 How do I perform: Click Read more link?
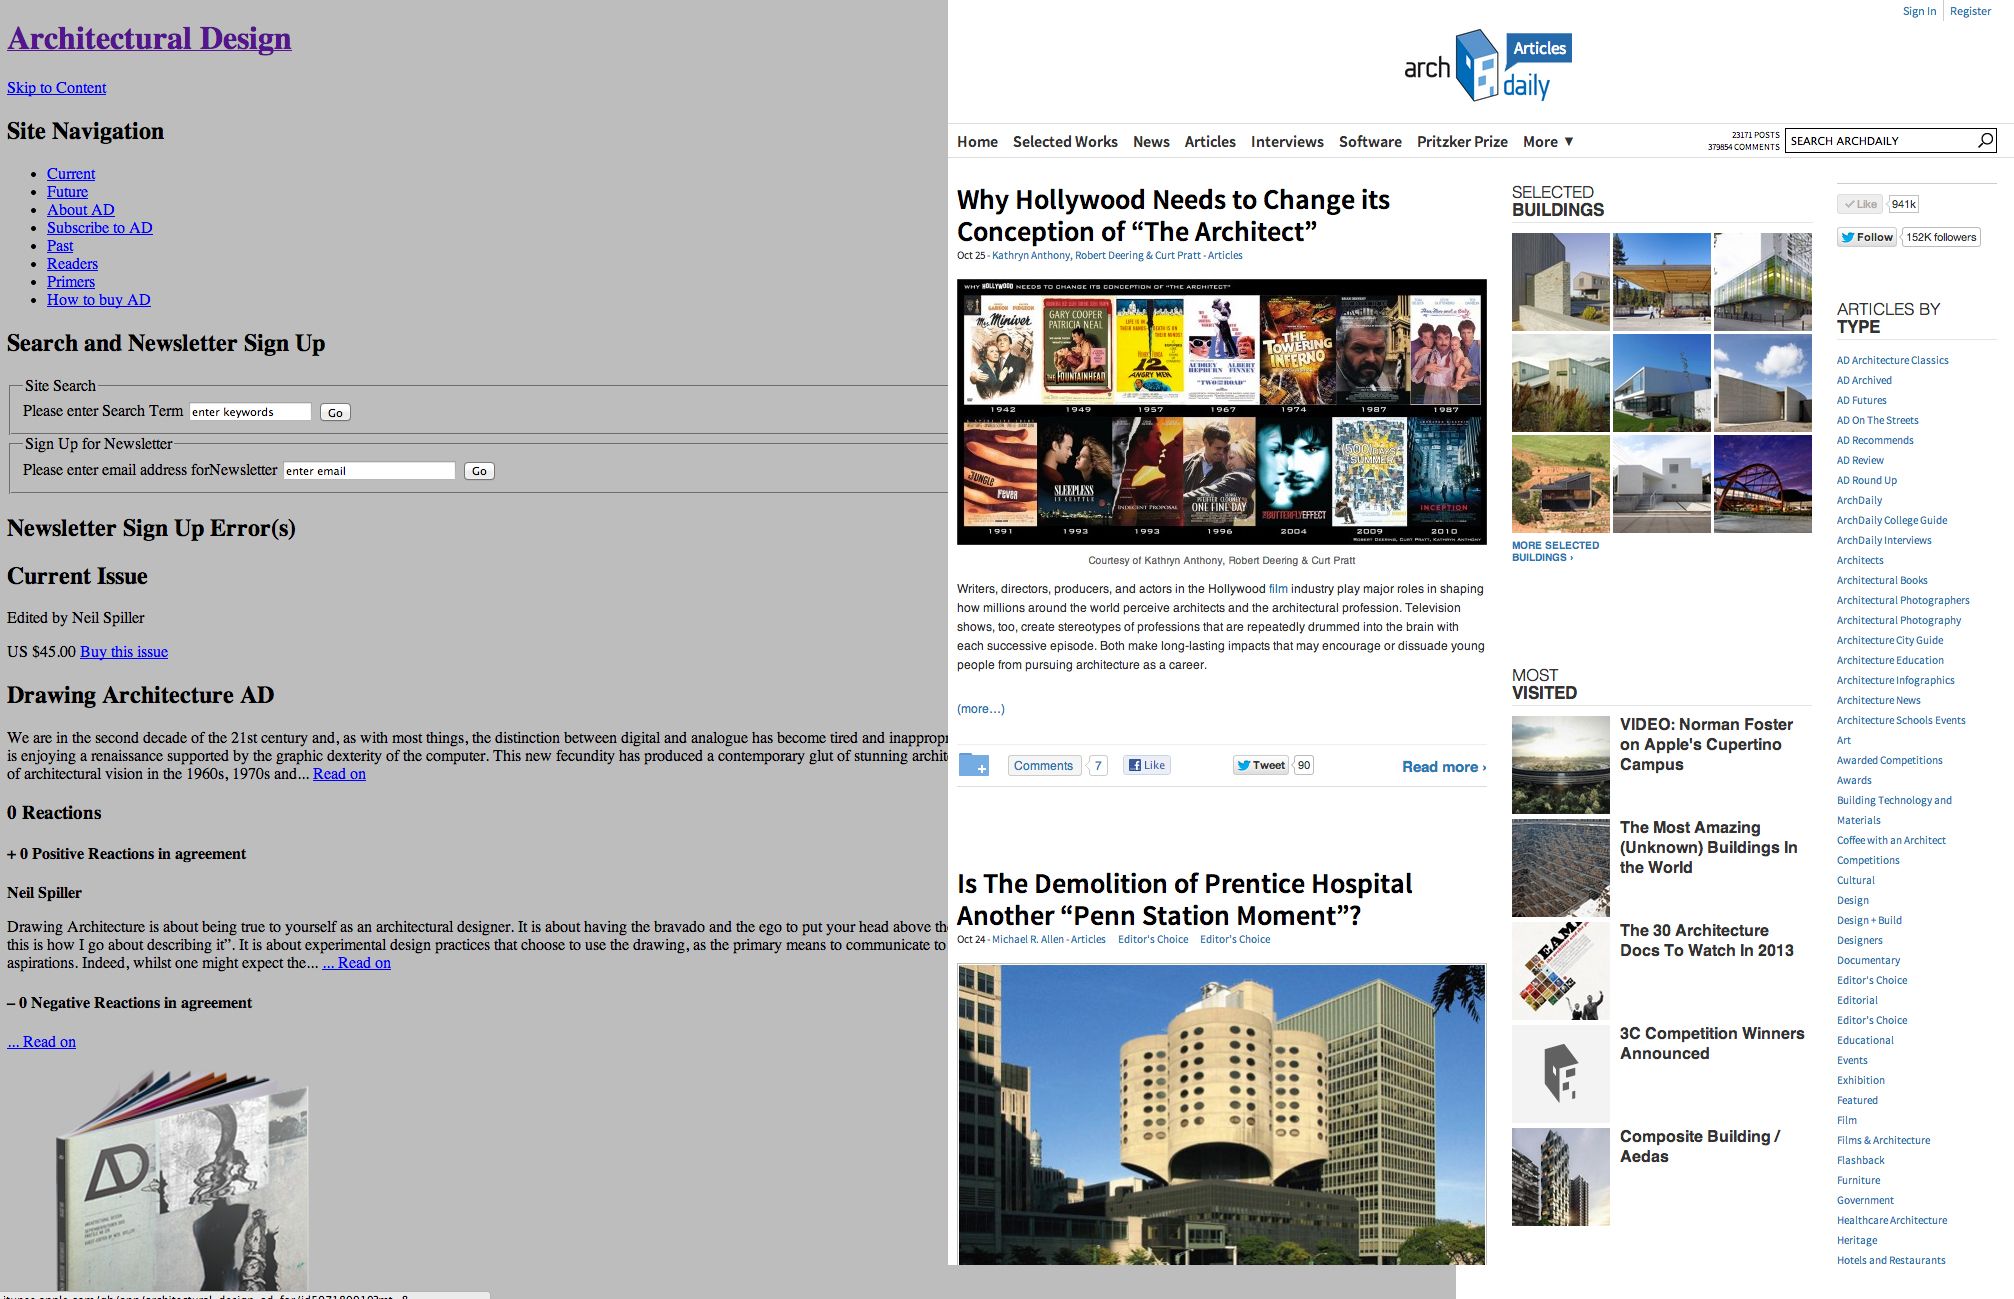click(x=1444, y=767)
